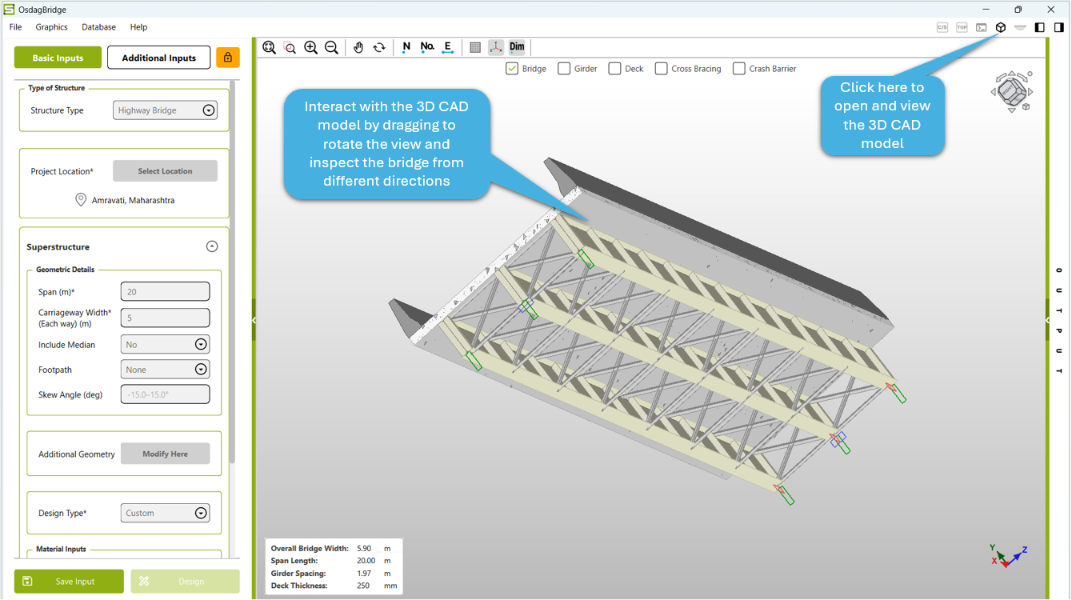Collapse the Superstructure section
This screenshot has height=600, width=1071.
coord(212,246)
